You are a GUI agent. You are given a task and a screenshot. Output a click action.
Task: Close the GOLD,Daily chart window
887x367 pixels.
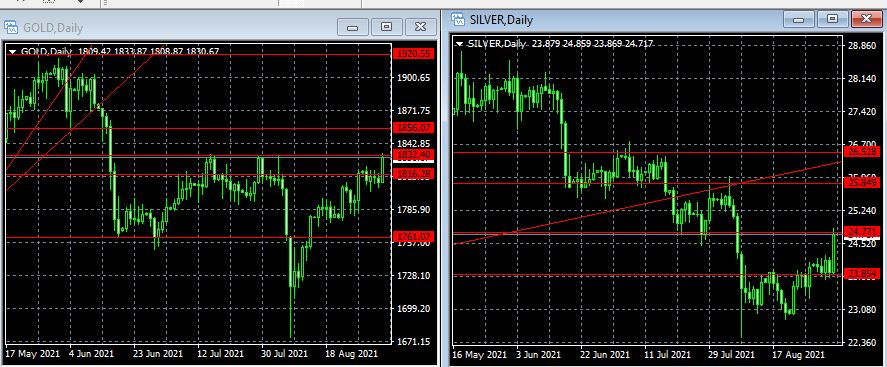[x=420, y=27]
